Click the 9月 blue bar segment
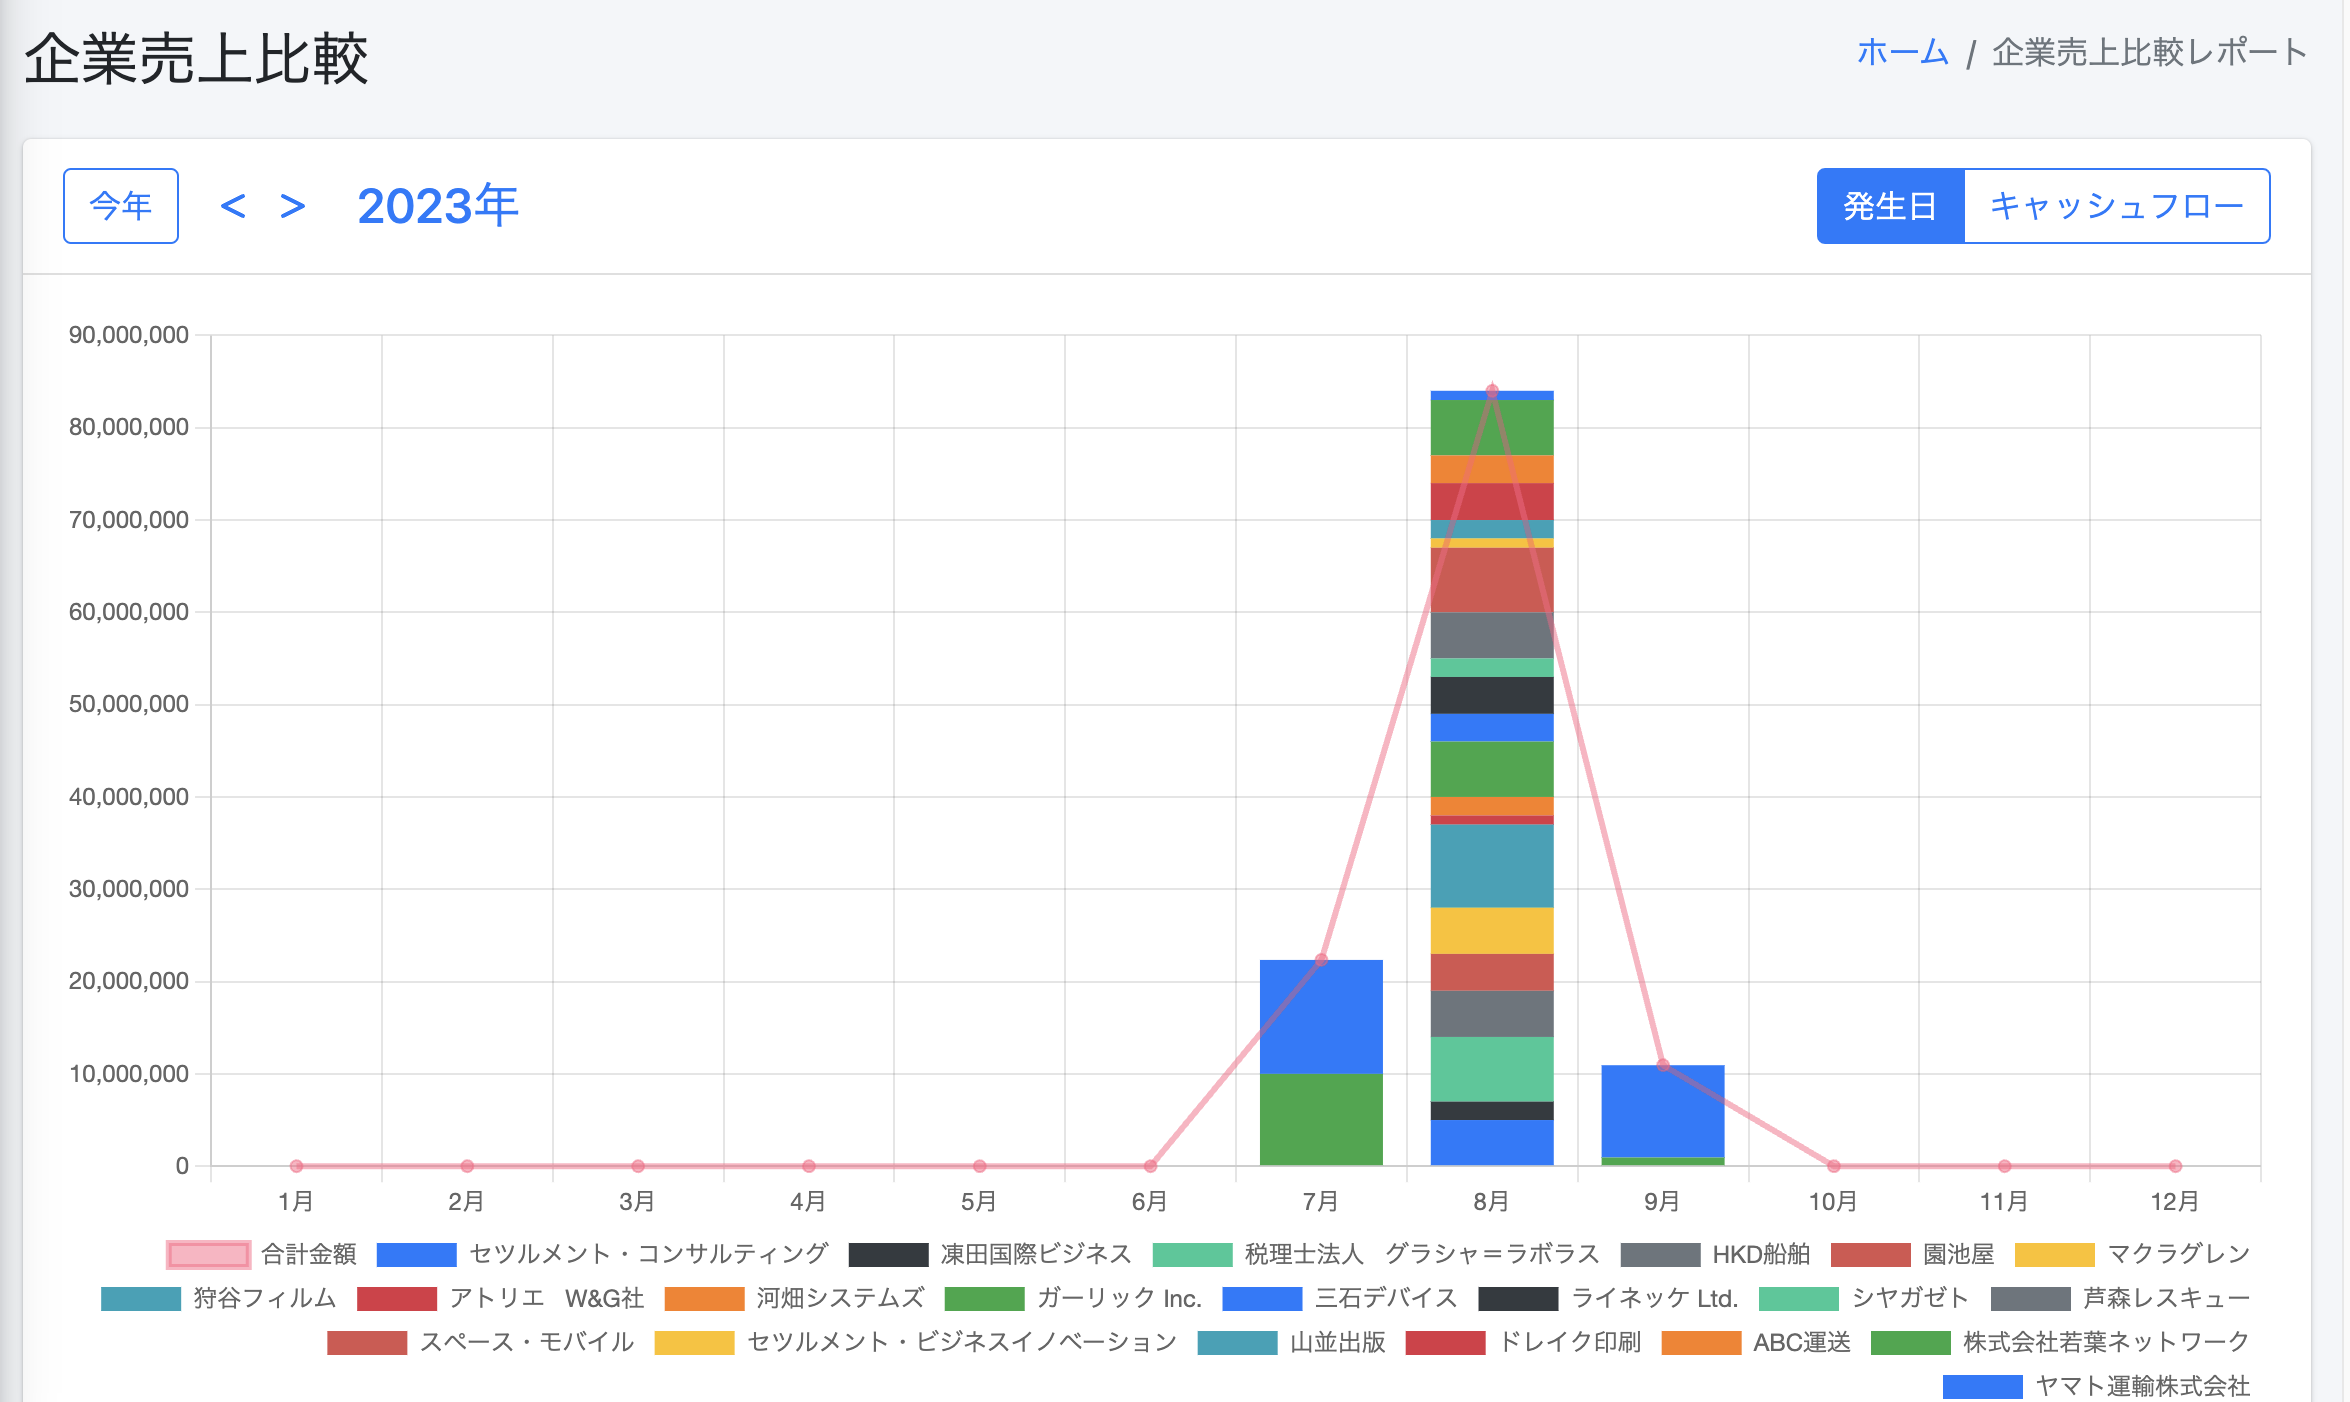 [x=1663, y=1111]
